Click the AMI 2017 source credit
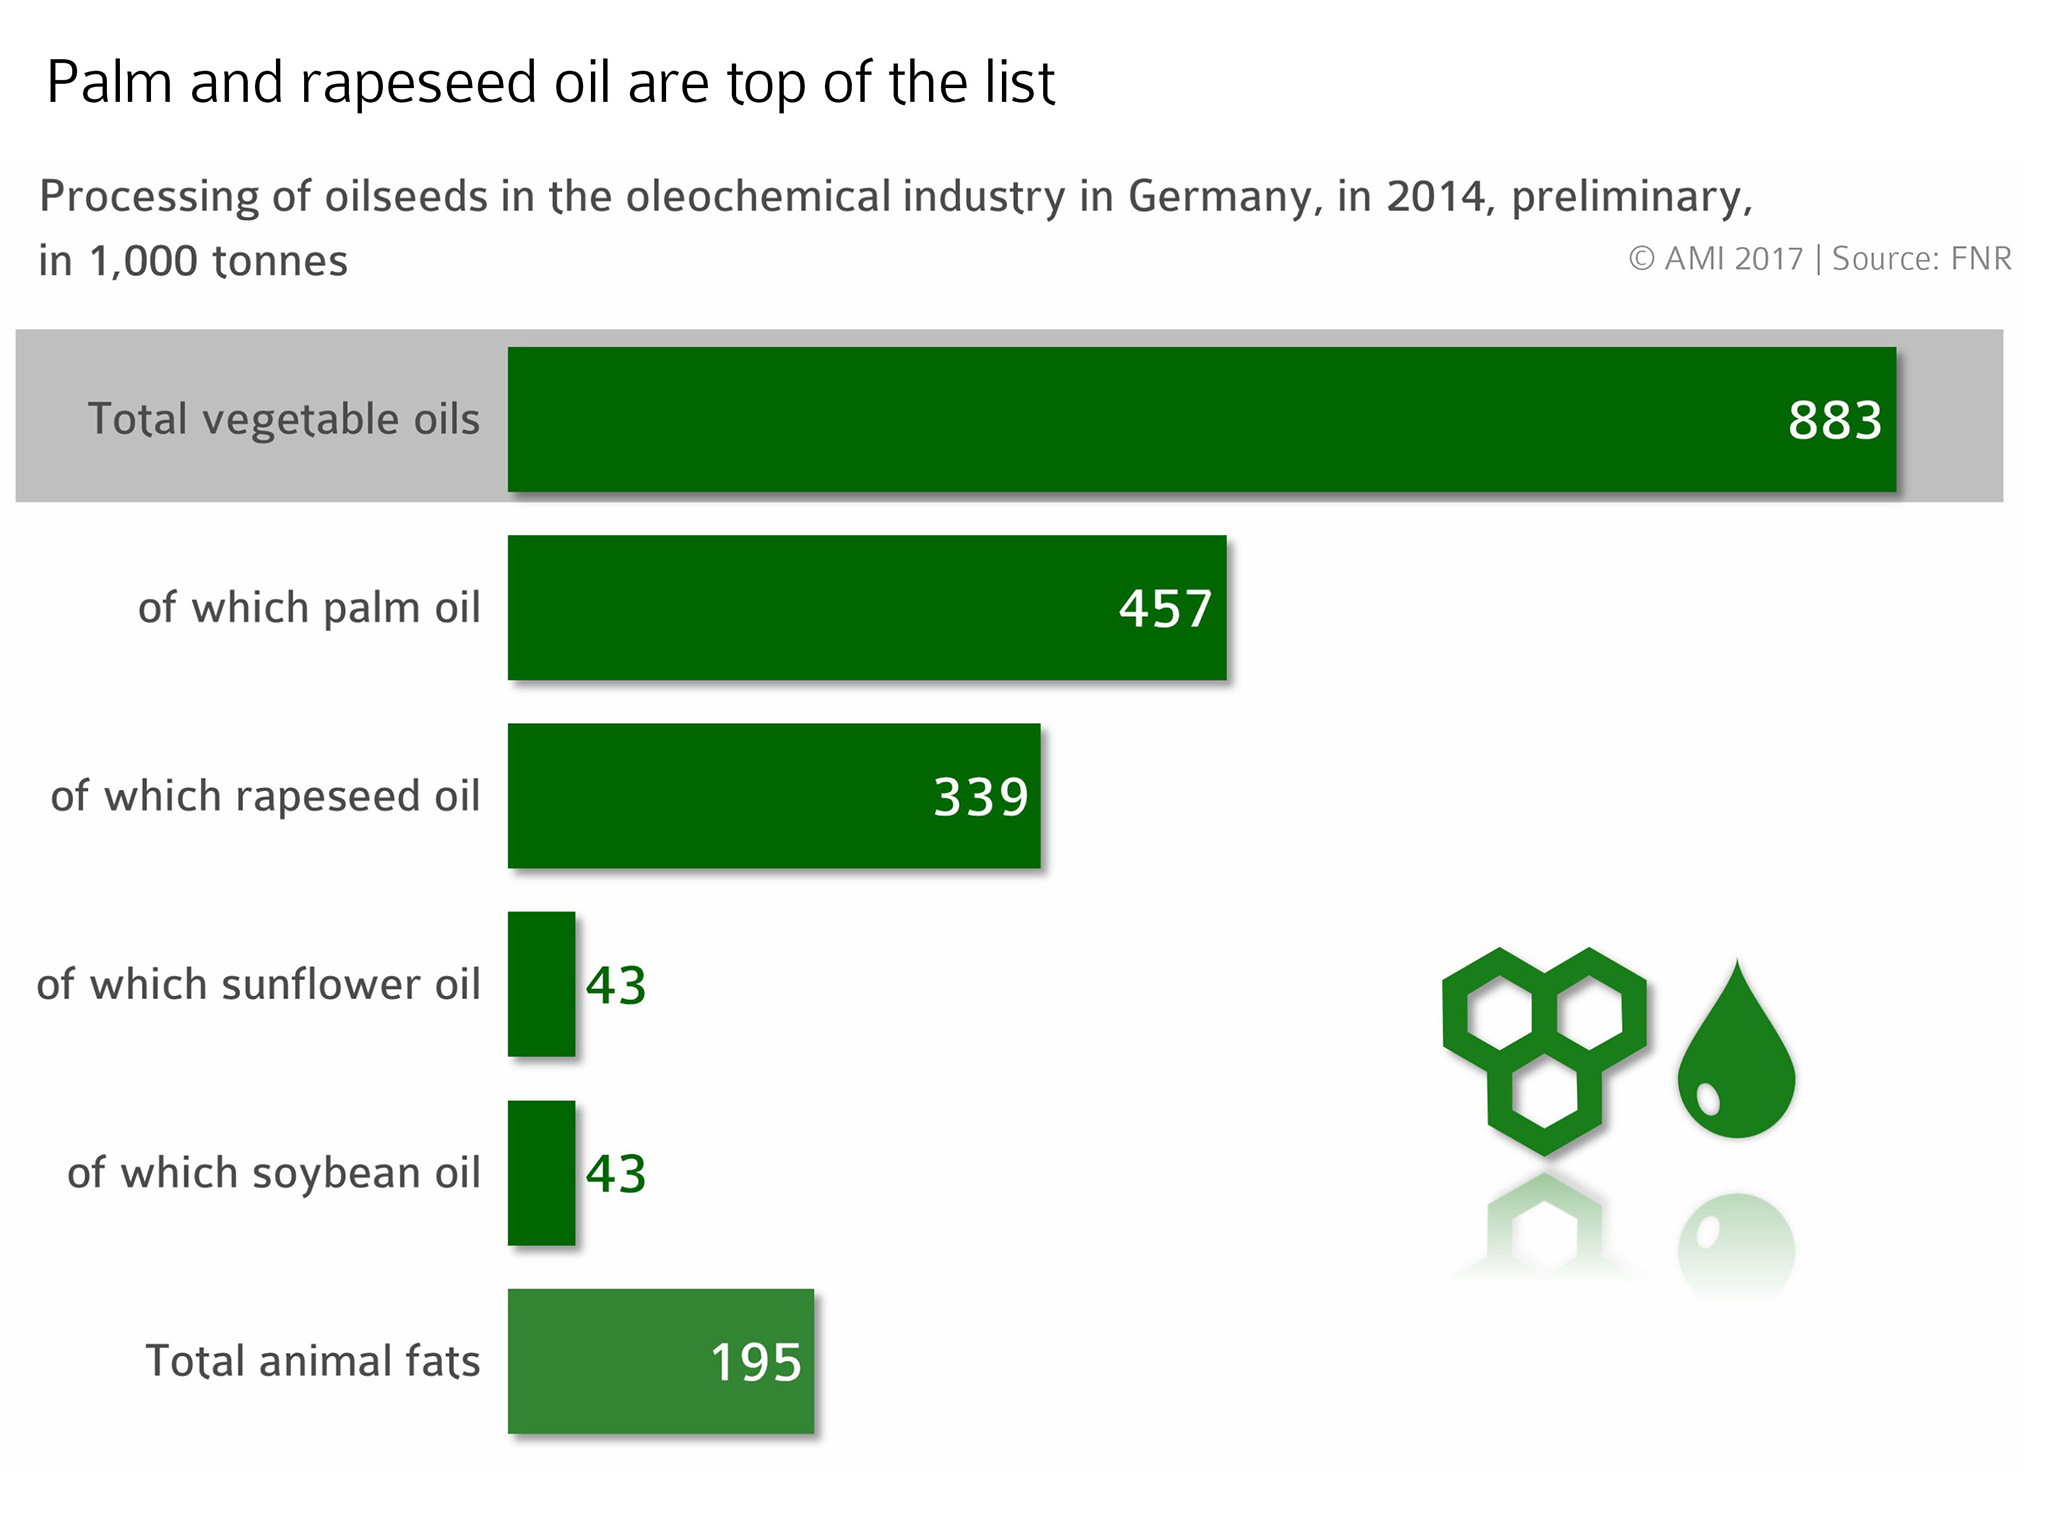The width and height of the screenshot is (2048, 1518). point(1819,259)
